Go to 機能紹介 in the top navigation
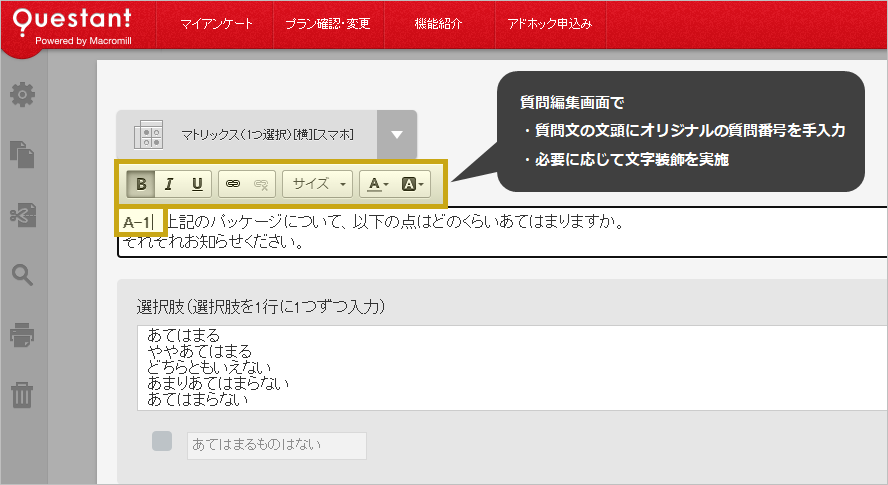 [x=438, y=23]
